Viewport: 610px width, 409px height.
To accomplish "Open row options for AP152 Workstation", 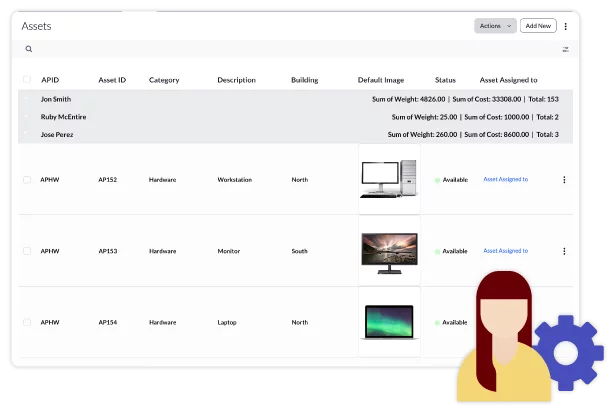I will pyautogui.click(x=564, y=180).
